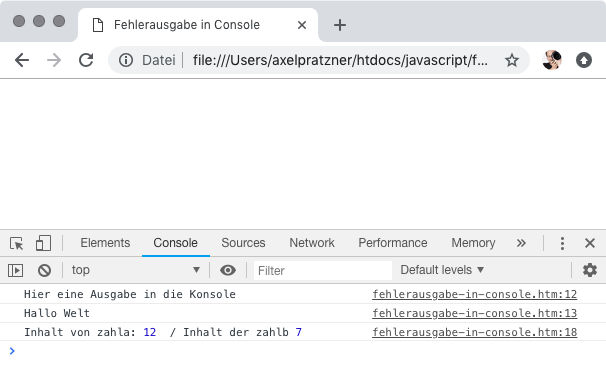This screenshot has width=606, height=388.
Task: Click the 'Inhalt von zahla' console message
Action: click(163, 332)
